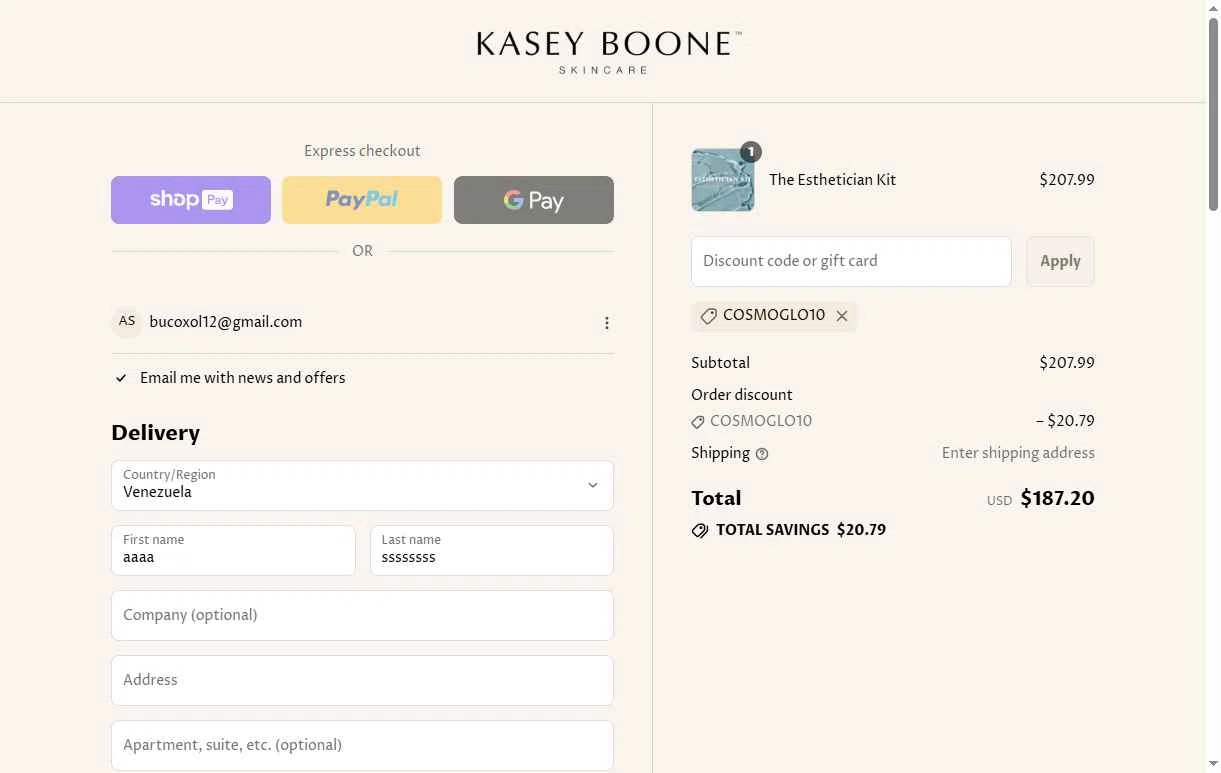Image resolution: width=1221 pixels, height=773 pixels.
Task: Click the scrollbar up arrow
Action: point(1213,7)
